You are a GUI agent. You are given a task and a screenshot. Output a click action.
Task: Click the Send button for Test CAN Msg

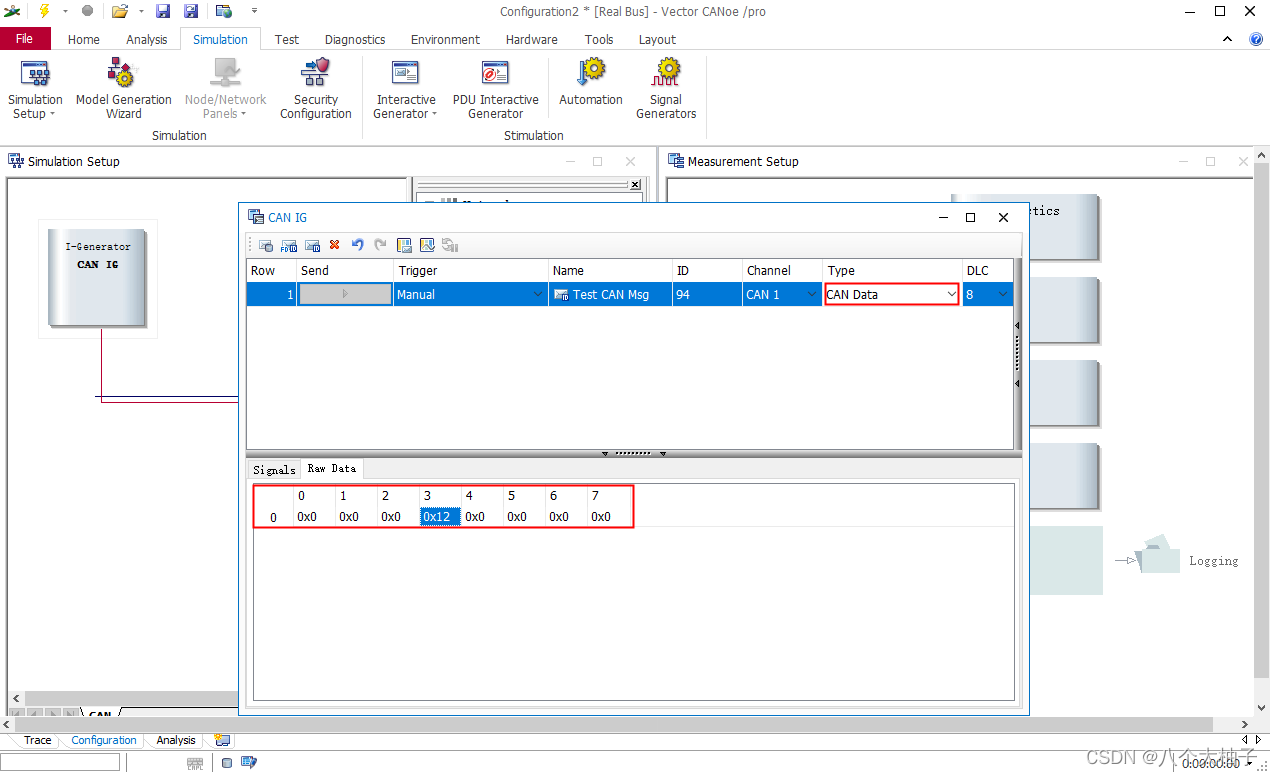346,294
